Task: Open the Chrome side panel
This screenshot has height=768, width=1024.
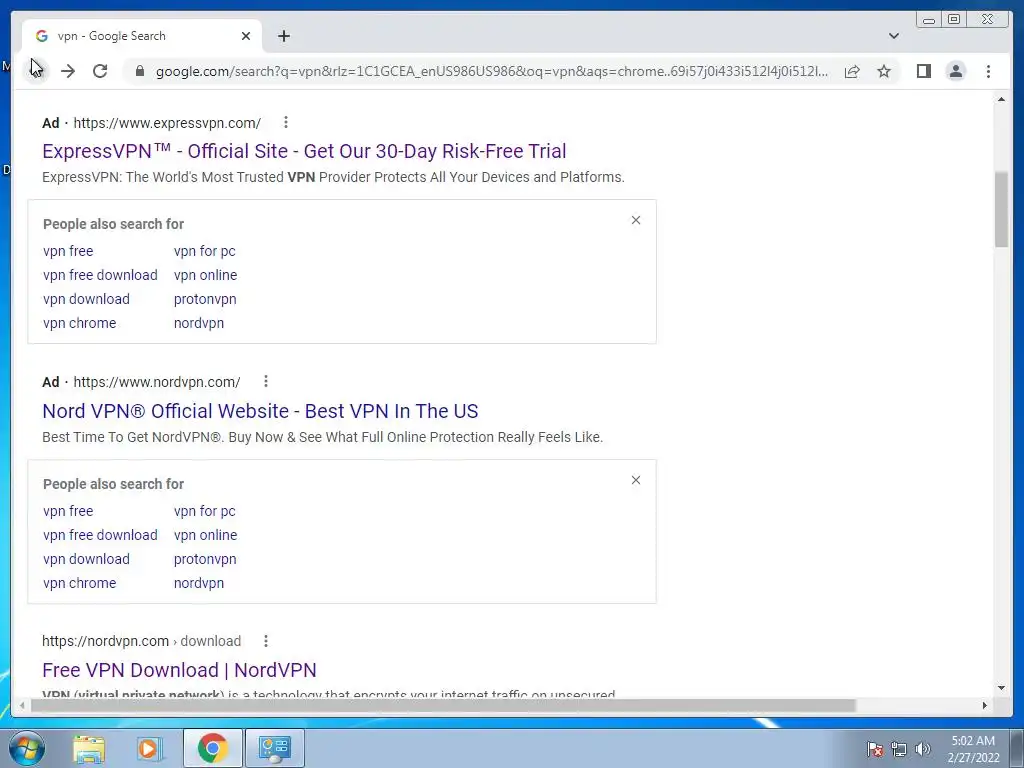Action: coord(923,71)
